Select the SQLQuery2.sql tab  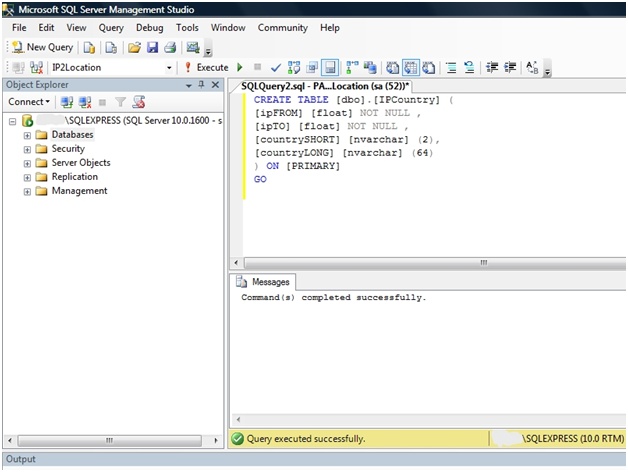click(325, 86)
